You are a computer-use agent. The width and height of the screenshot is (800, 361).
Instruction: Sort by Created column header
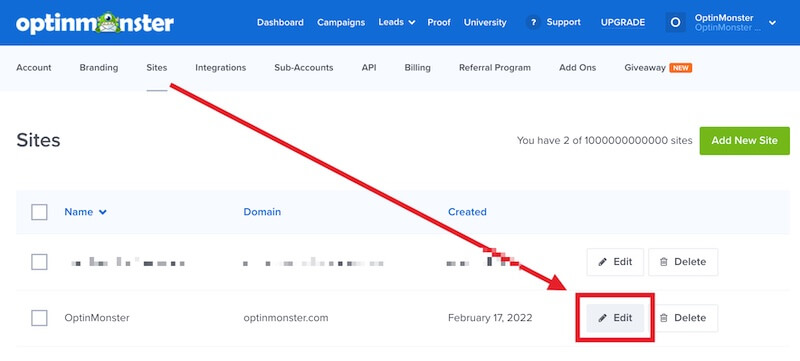(467, 212)
